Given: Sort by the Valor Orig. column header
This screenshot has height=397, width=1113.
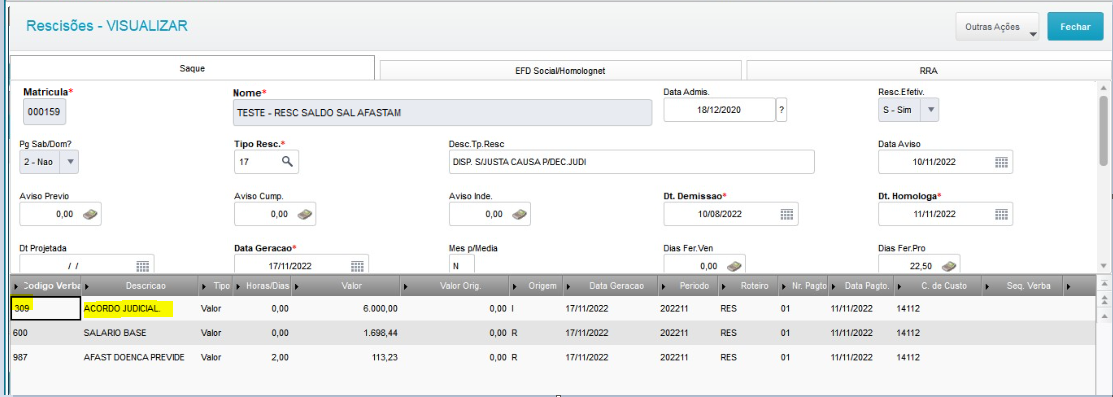Looking at the screenshot, I should coord(456,285).
